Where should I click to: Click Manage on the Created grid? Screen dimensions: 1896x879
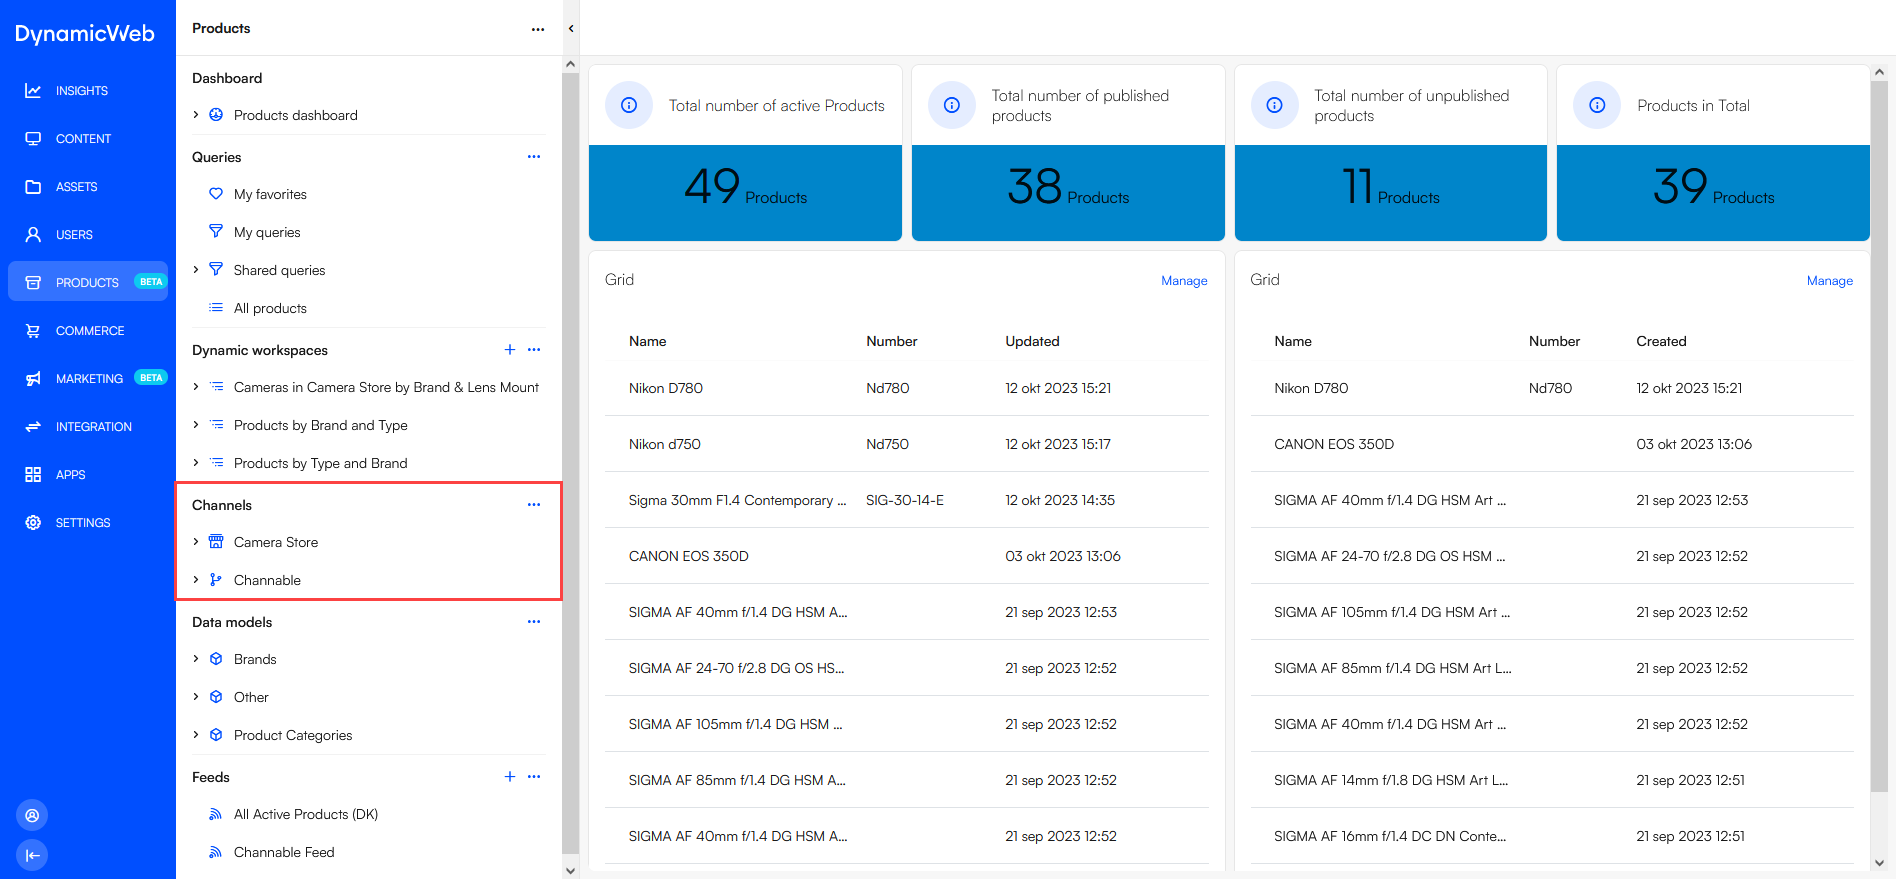(1829, 281)
